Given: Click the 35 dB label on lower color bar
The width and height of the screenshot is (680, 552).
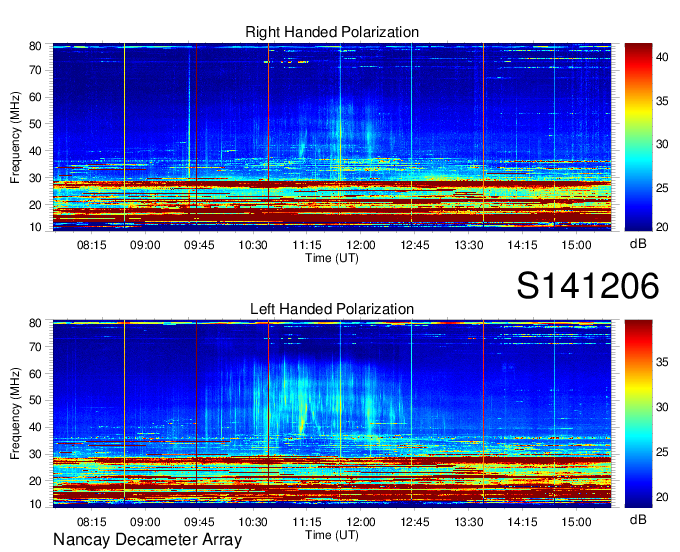Looking at the screenshot, I should click(662, 362).
